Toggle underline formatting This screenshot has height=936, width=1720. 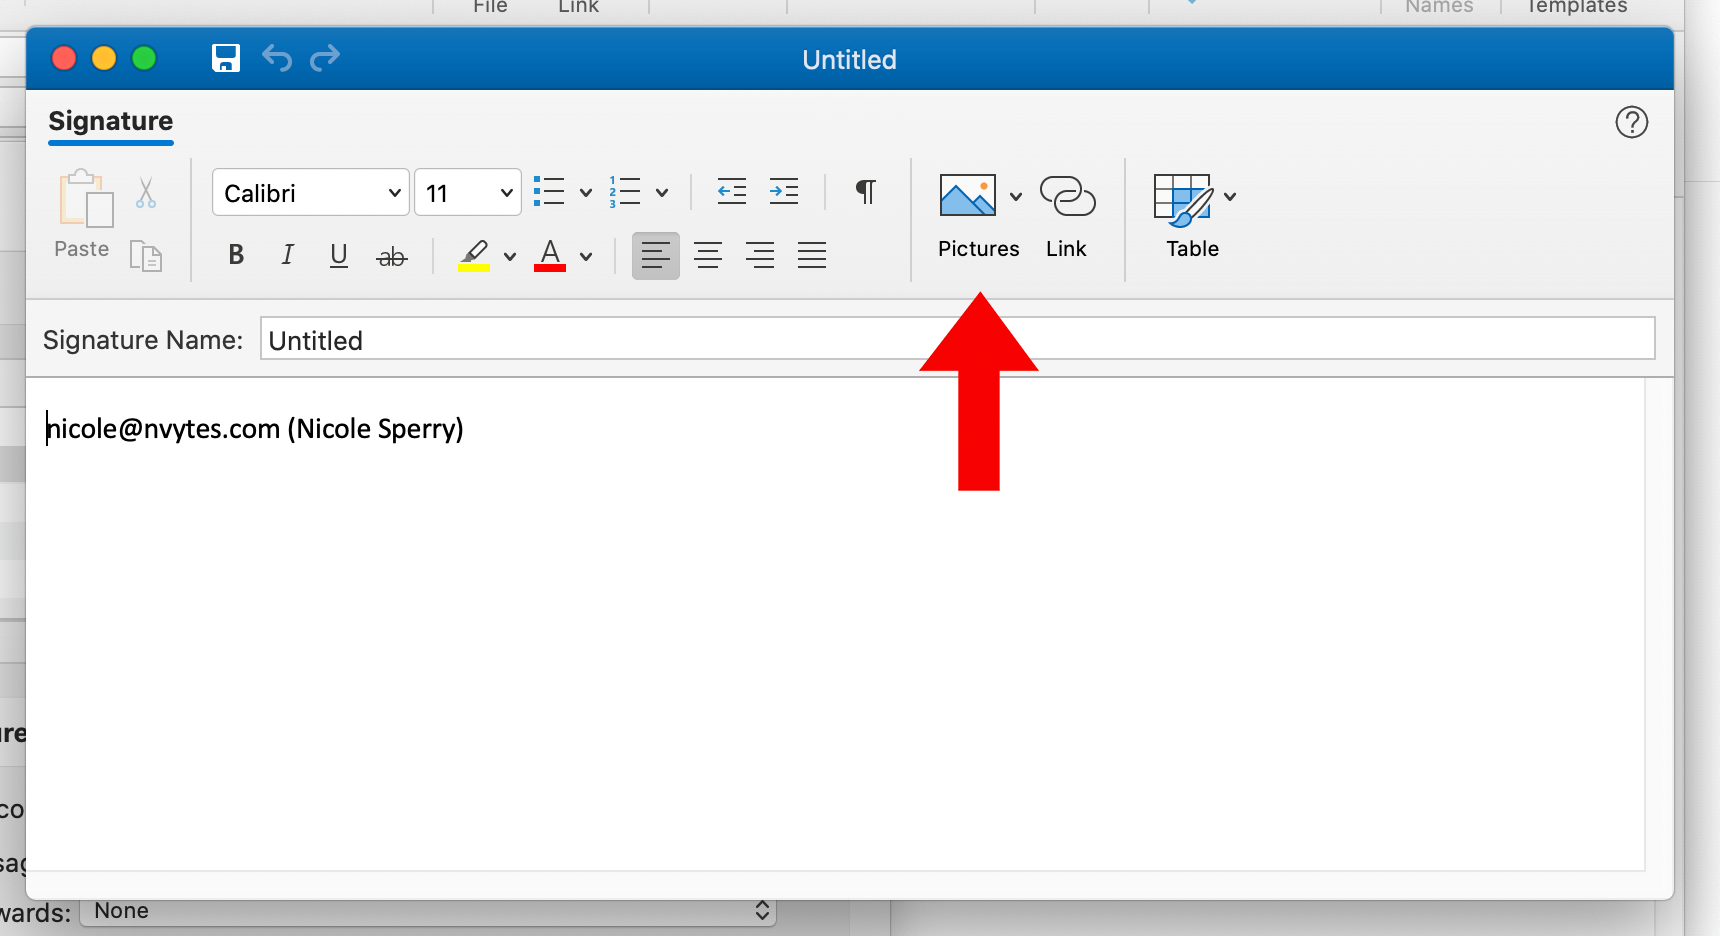[x=339, y=255]
